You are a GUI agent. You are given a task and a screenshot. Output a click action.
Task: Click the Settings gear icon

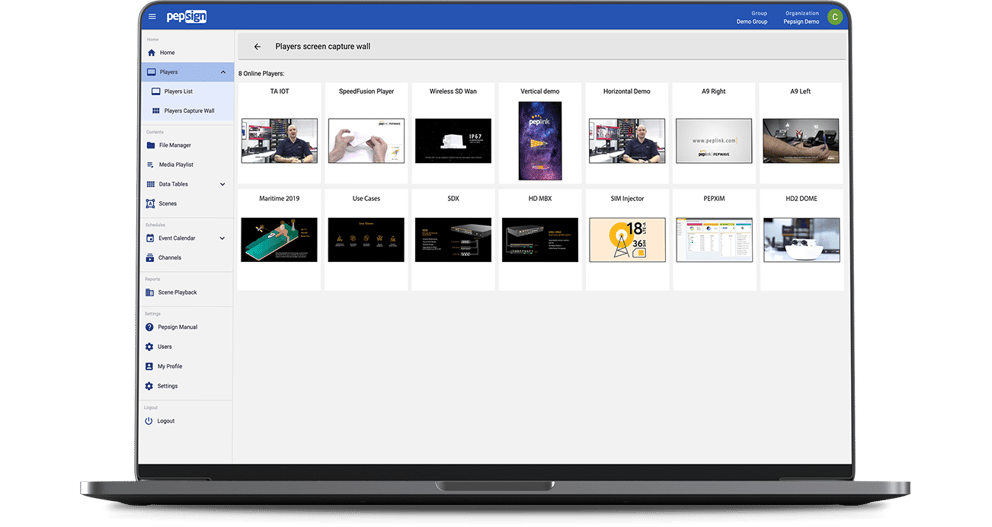click(x=149, y=386)
